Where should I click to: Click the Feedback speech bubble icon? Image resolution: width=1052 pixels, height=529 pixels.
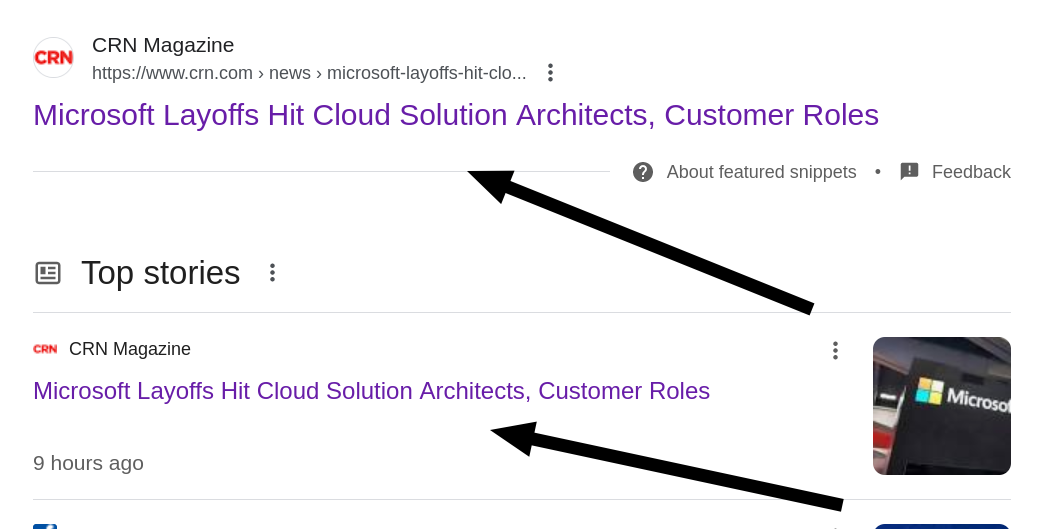click(x=909, y=172)
